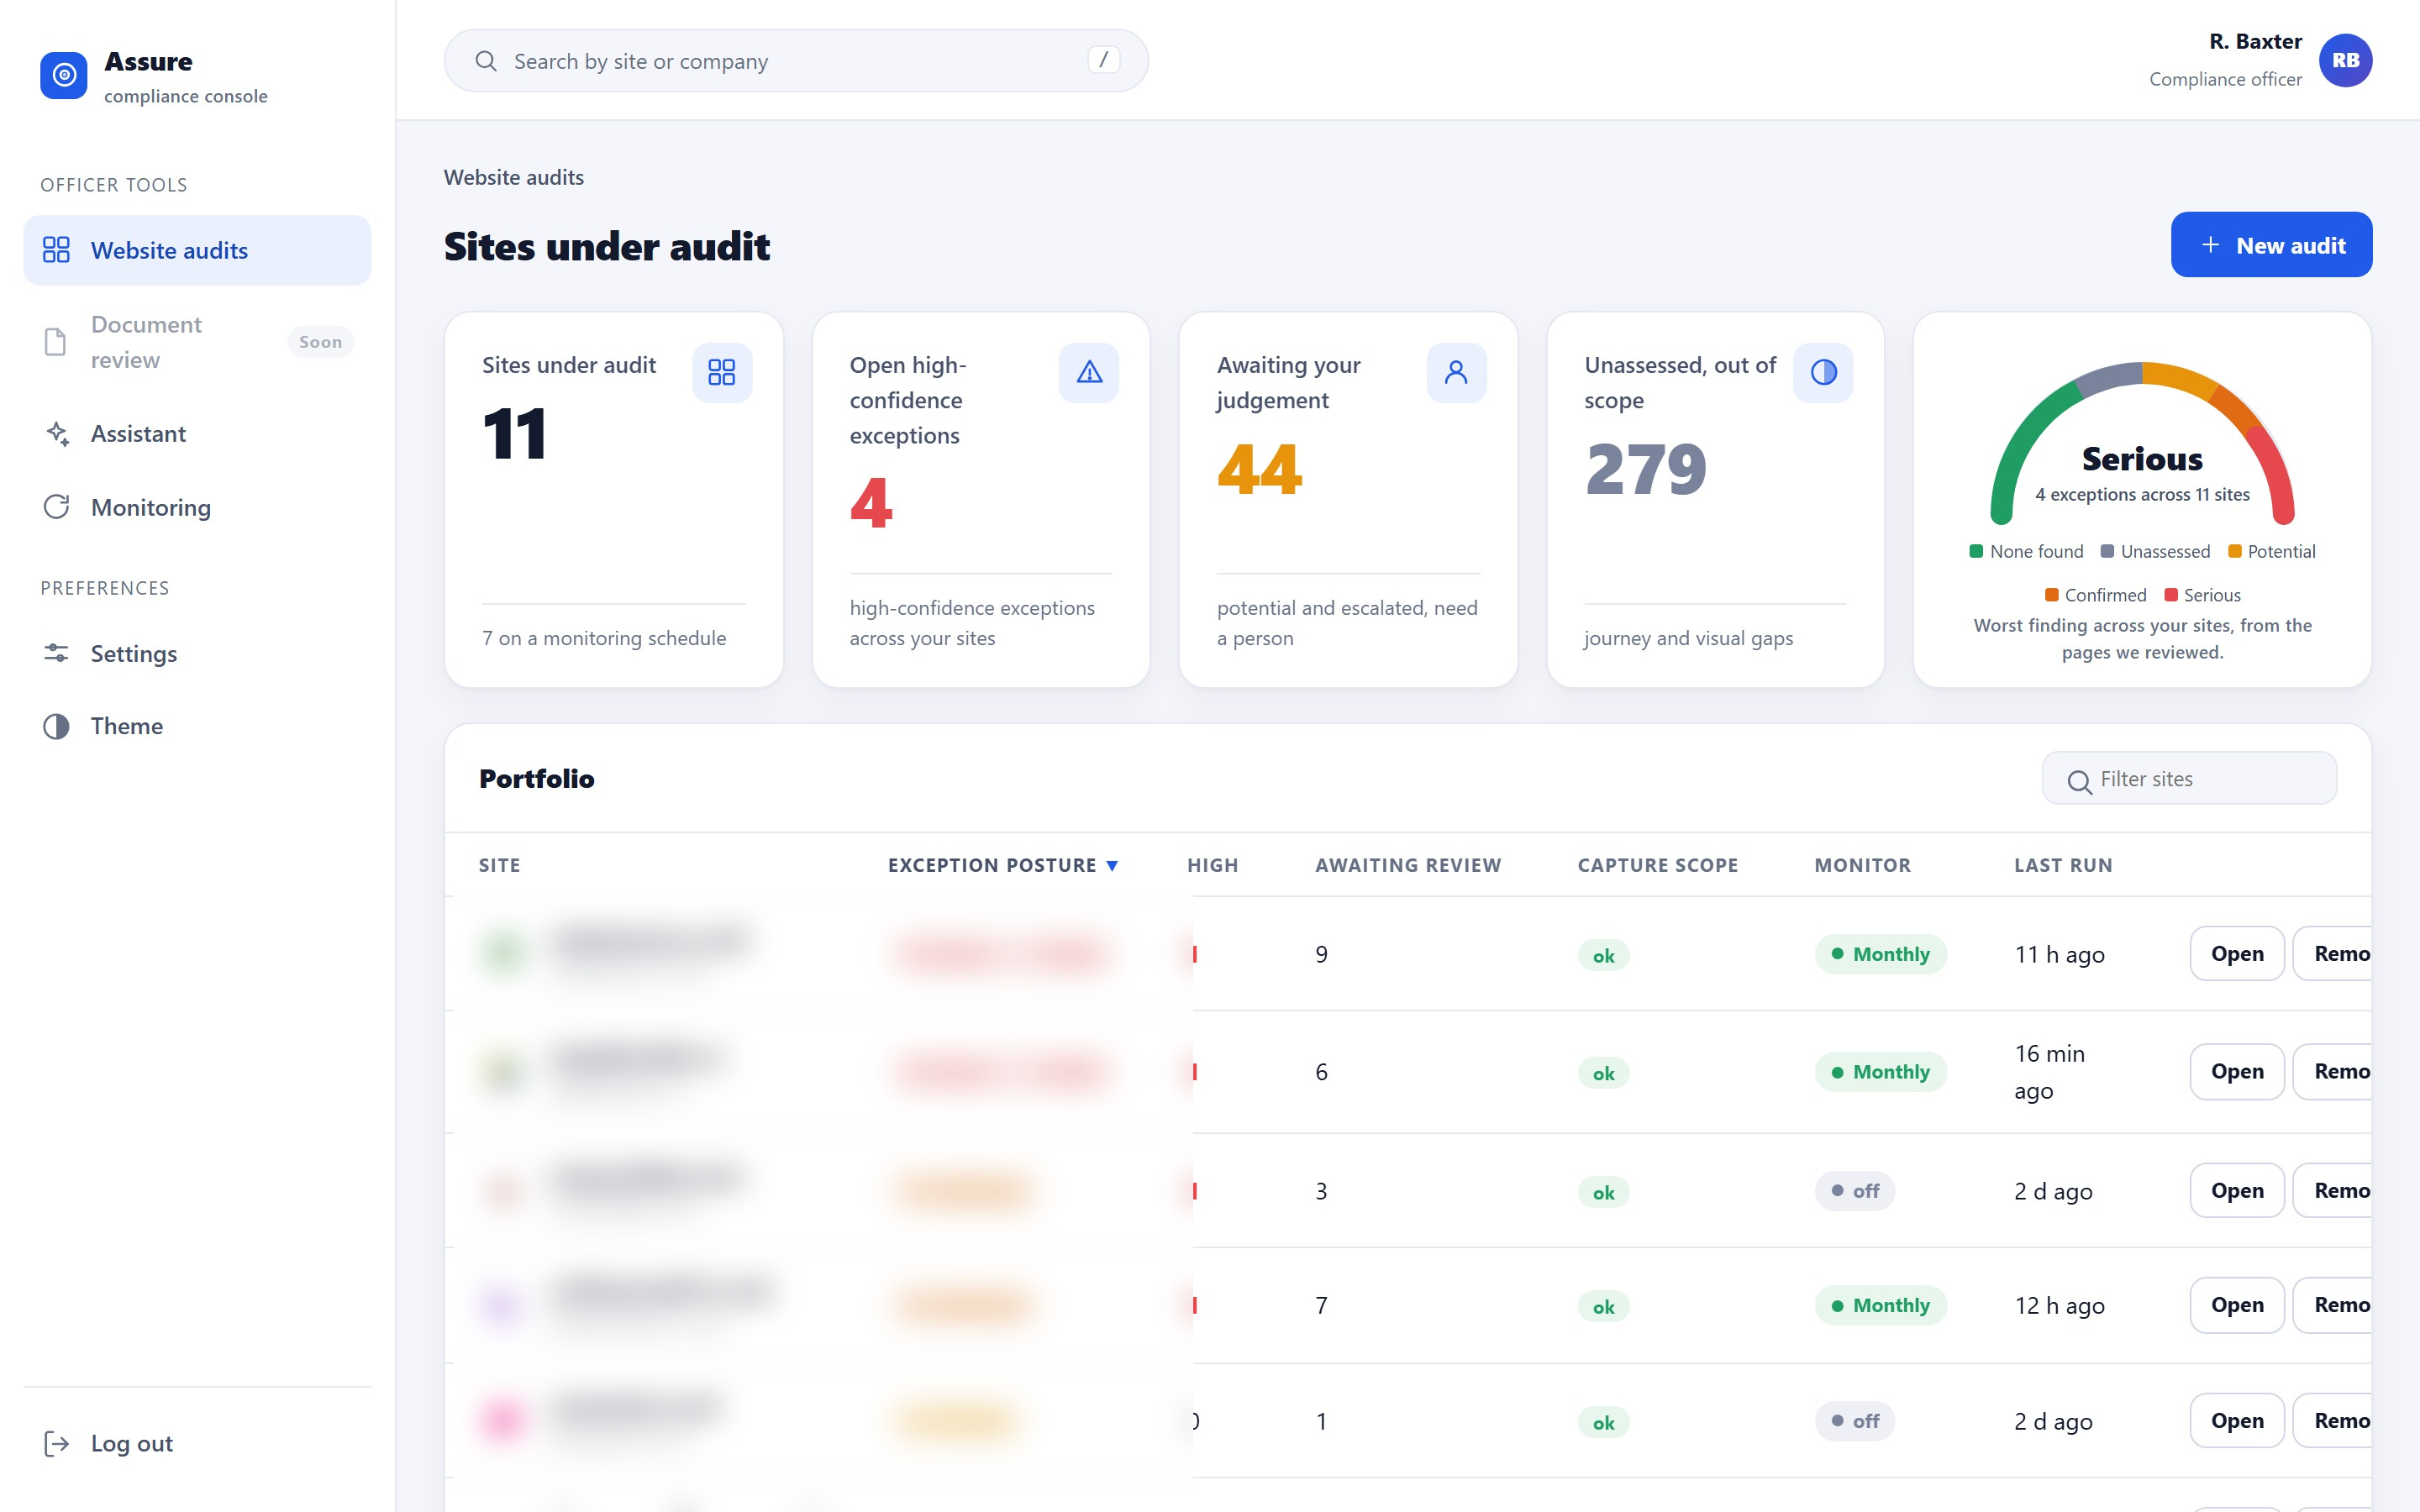Click the Assistant sparkle icon
The image size is (2420, 1512).
pos(56,433)
